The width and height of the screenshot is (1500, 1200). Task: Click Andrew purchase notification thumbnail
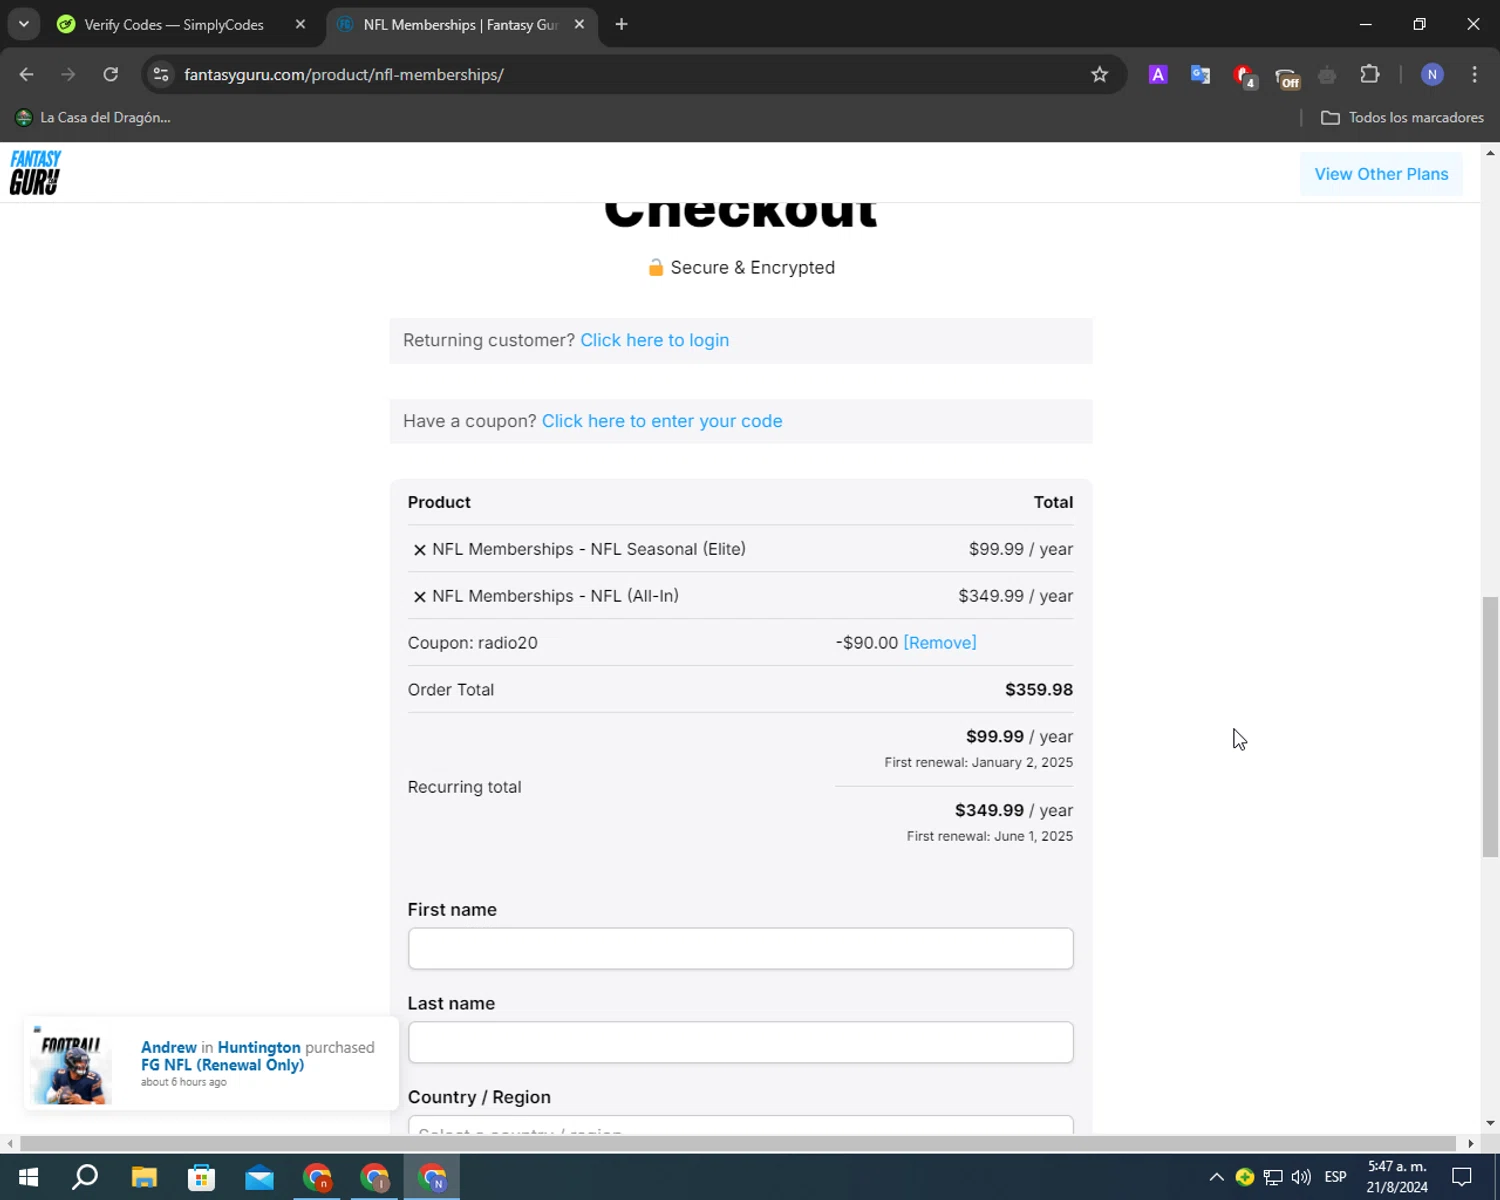click(70, 1064)
